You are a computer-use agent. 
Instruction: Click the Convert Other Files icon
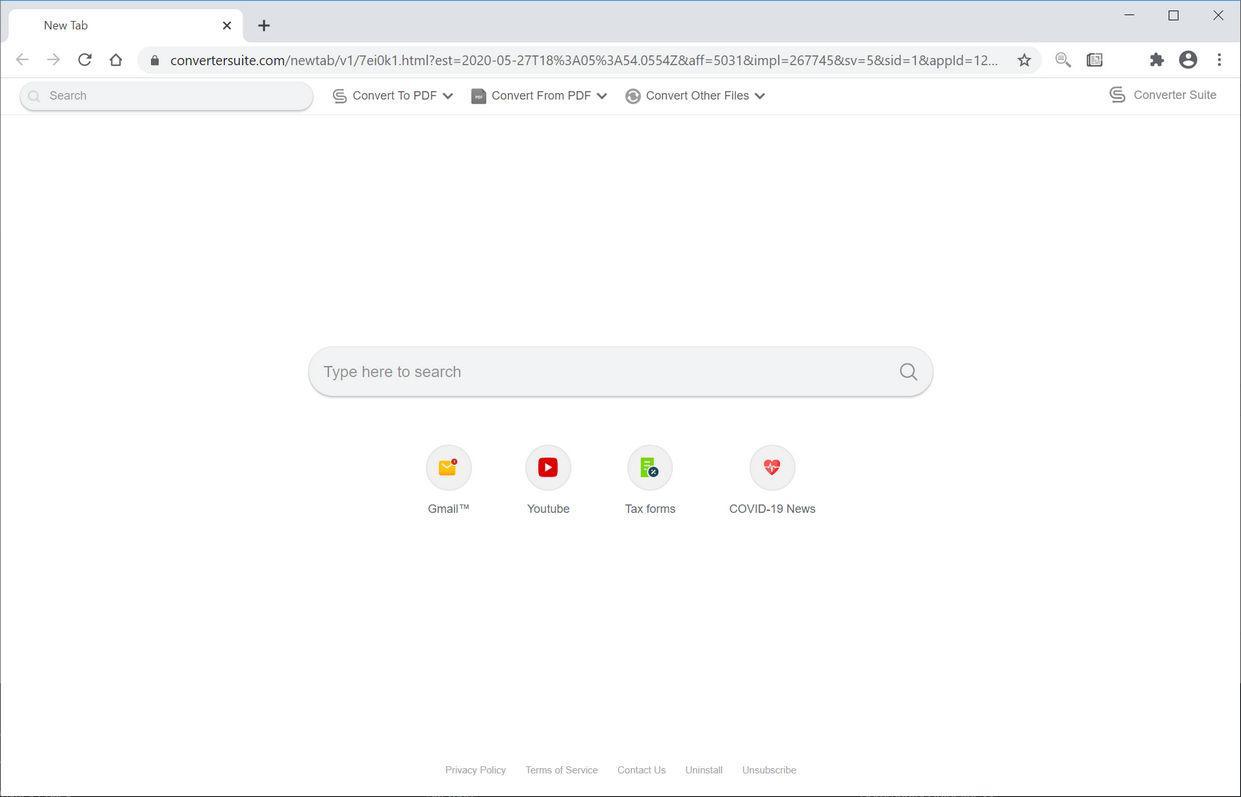click(633, 96)
